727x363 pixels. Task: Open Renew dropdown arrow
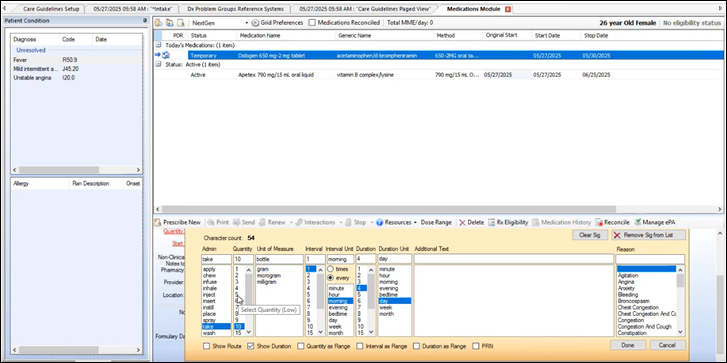291,223
